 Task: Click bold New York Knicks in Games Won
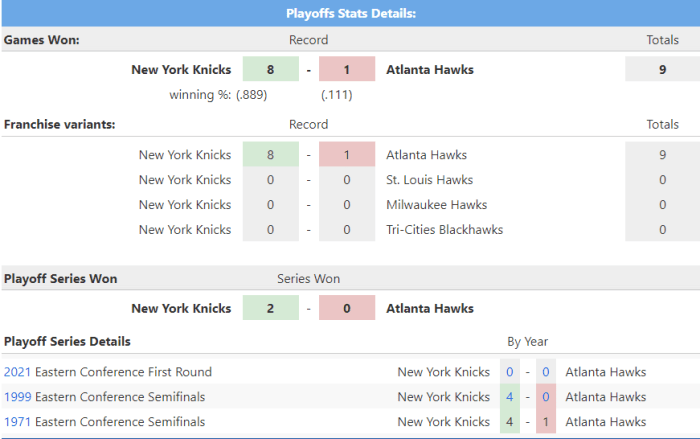tap(181, 70)
